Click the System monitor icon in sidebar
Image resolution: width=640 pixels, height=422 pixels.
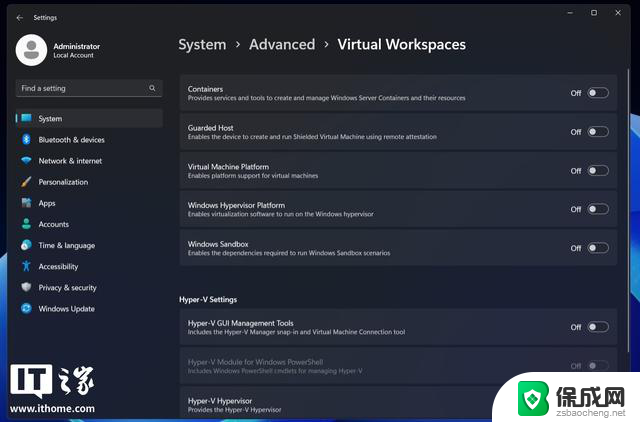[27, 118]
